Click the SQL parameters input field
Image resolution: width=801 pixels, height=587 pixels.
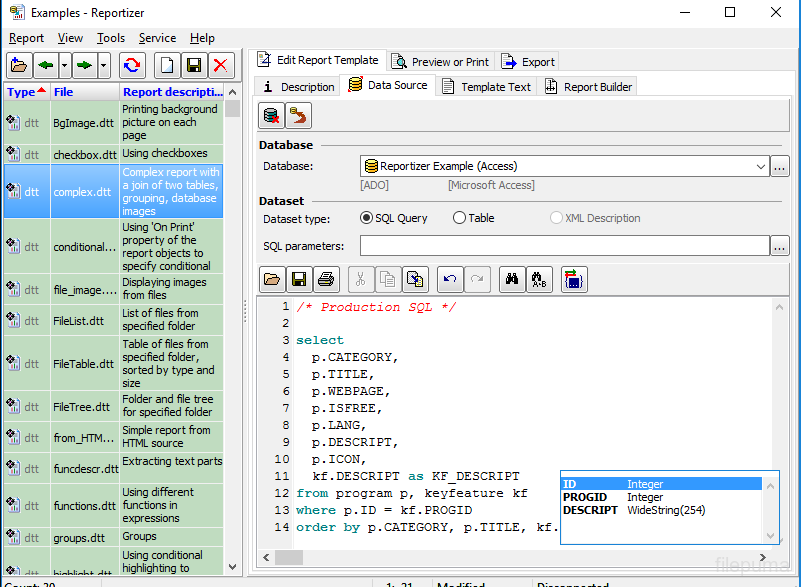pos(564,246)
